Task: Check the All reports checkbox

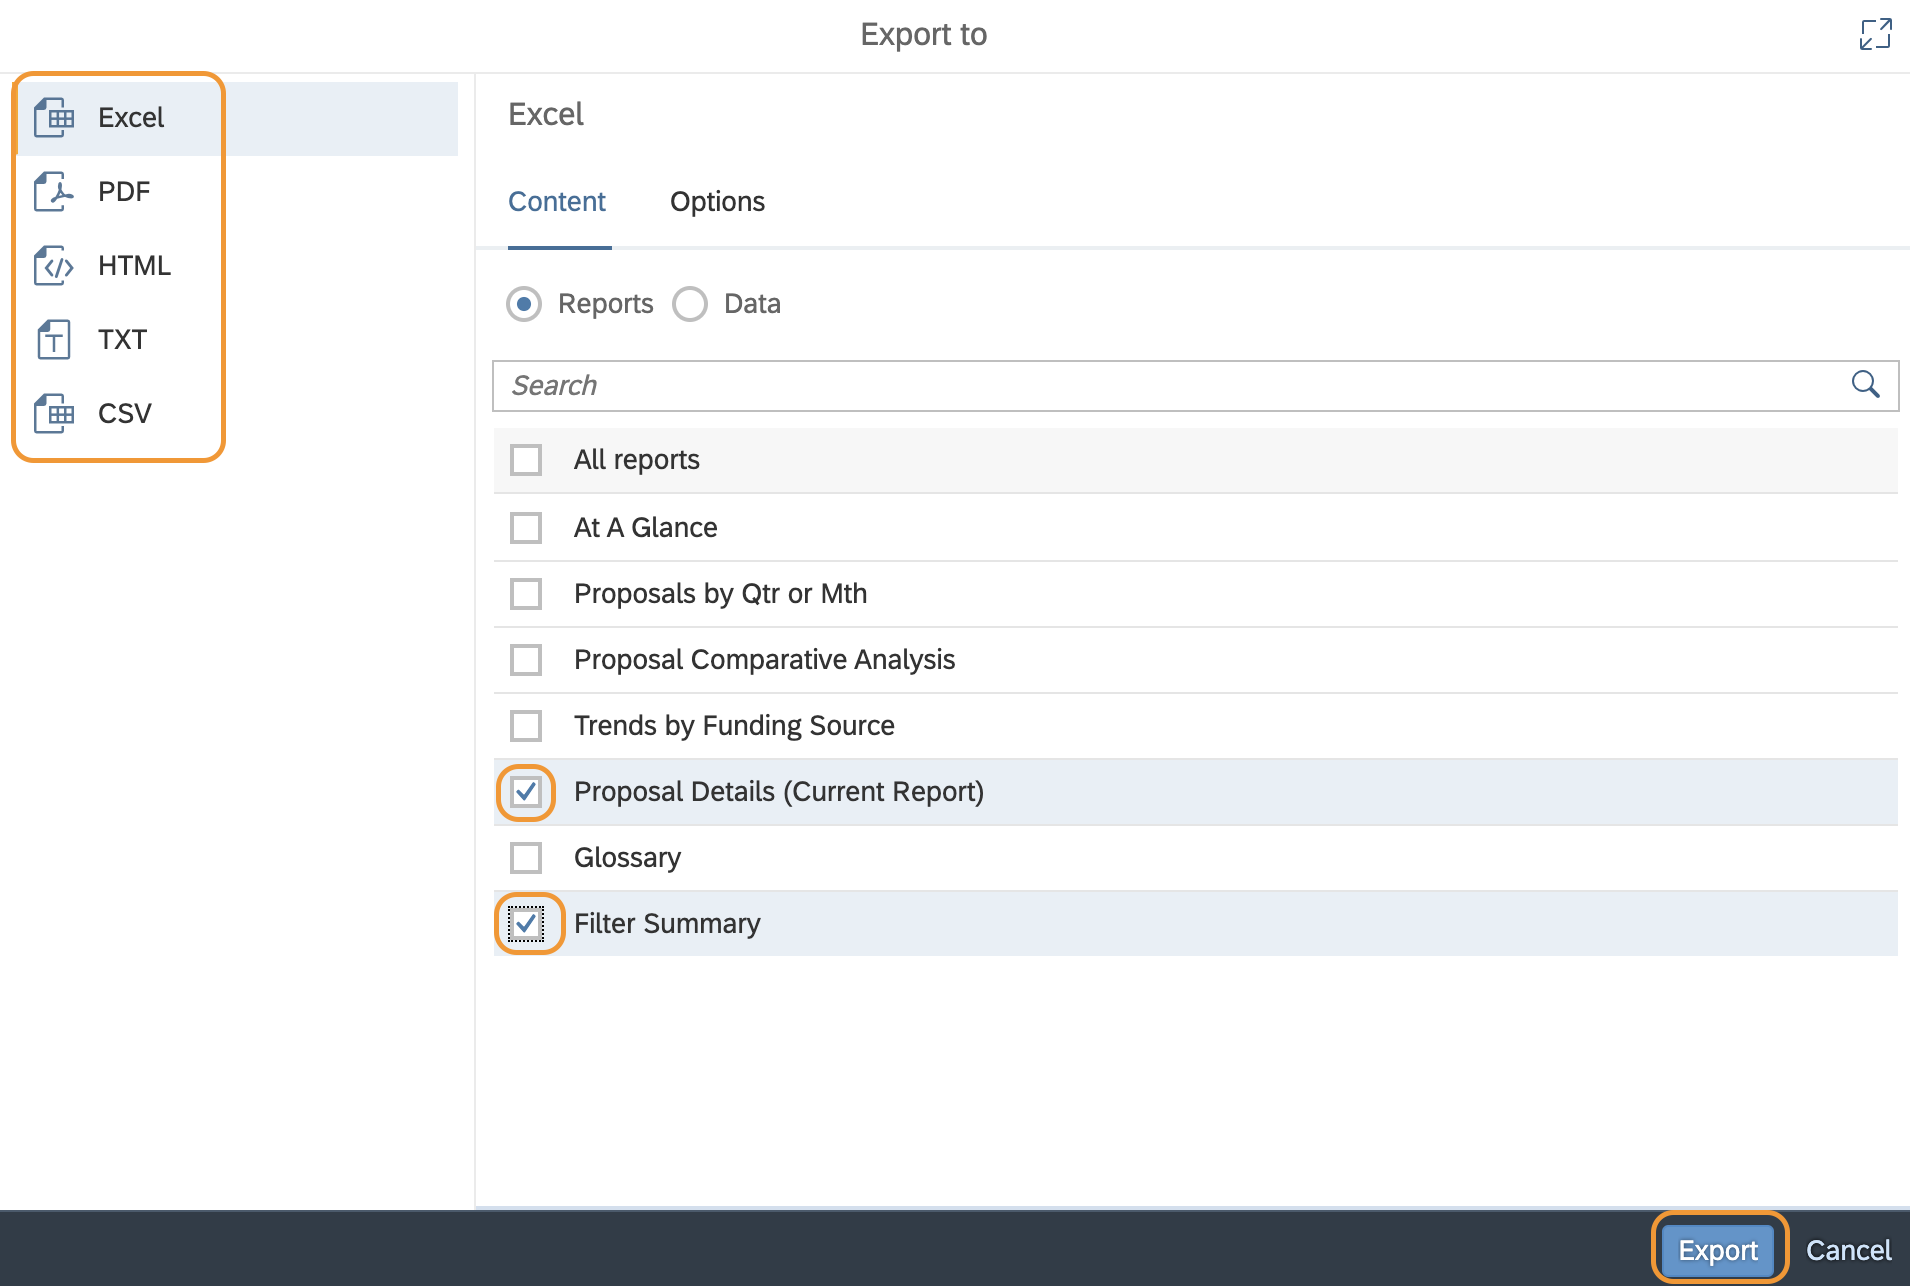Action: [526, 460]
